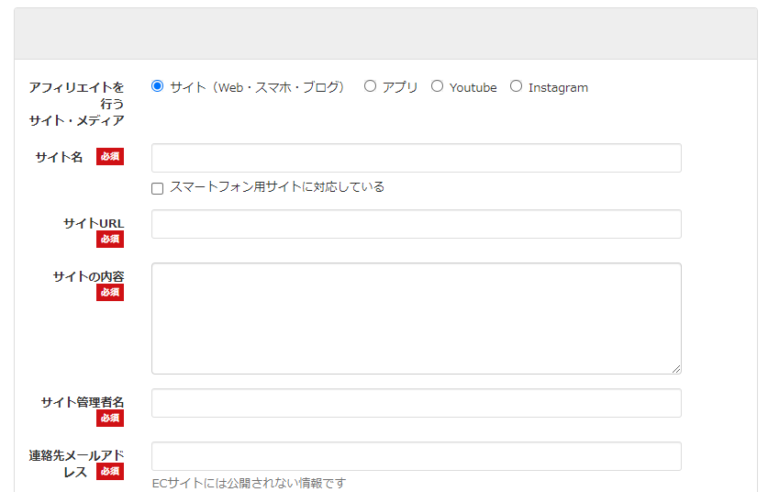Click the resize handle of サイトの内容 textarea
This screenshot has height=492, width=768.
click(x=676, y=369)
